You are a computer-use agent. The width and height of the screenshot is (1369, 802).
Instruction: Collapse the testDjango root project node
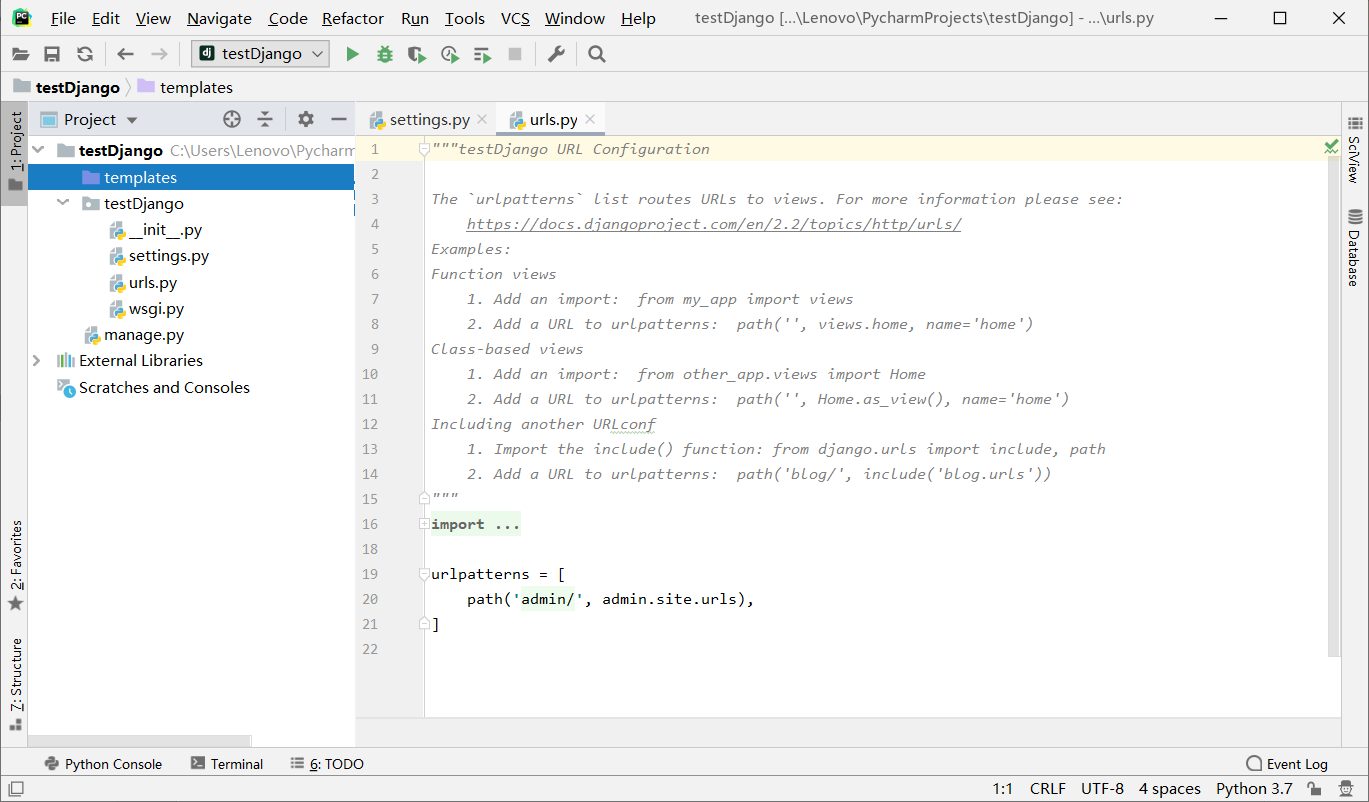38,150
